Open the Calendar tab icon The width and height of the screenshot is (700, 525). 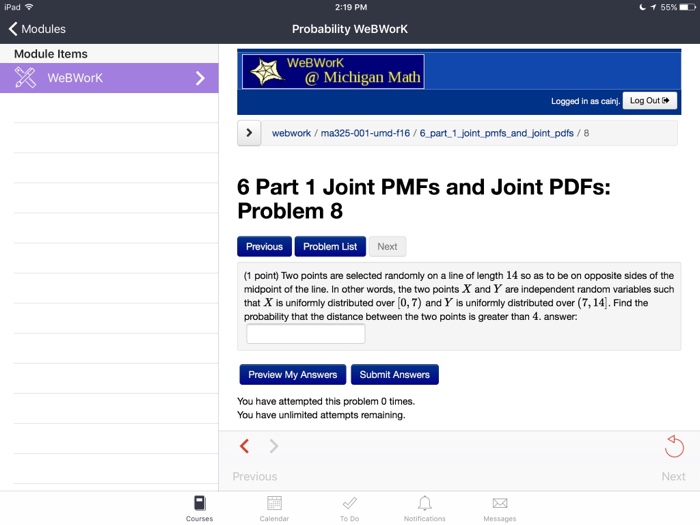(274, 504)
